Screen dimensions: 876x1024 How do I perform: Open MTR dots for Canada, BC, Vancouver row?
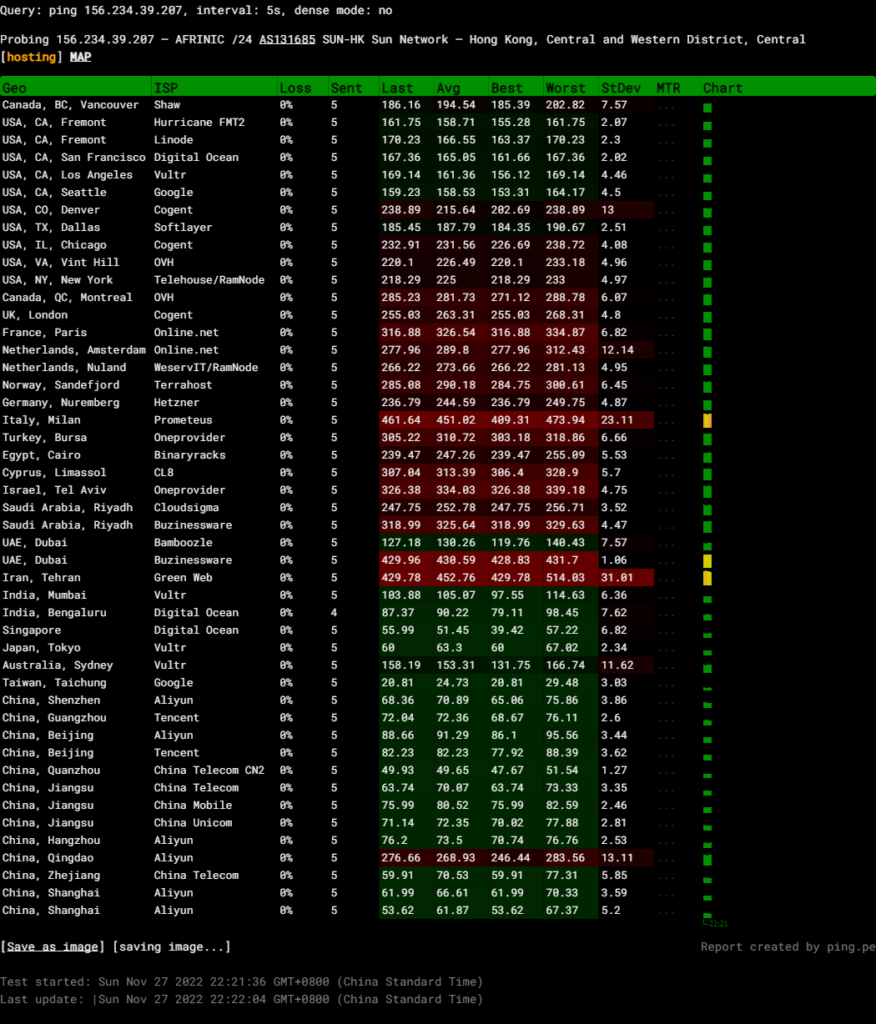coord(667,106)
